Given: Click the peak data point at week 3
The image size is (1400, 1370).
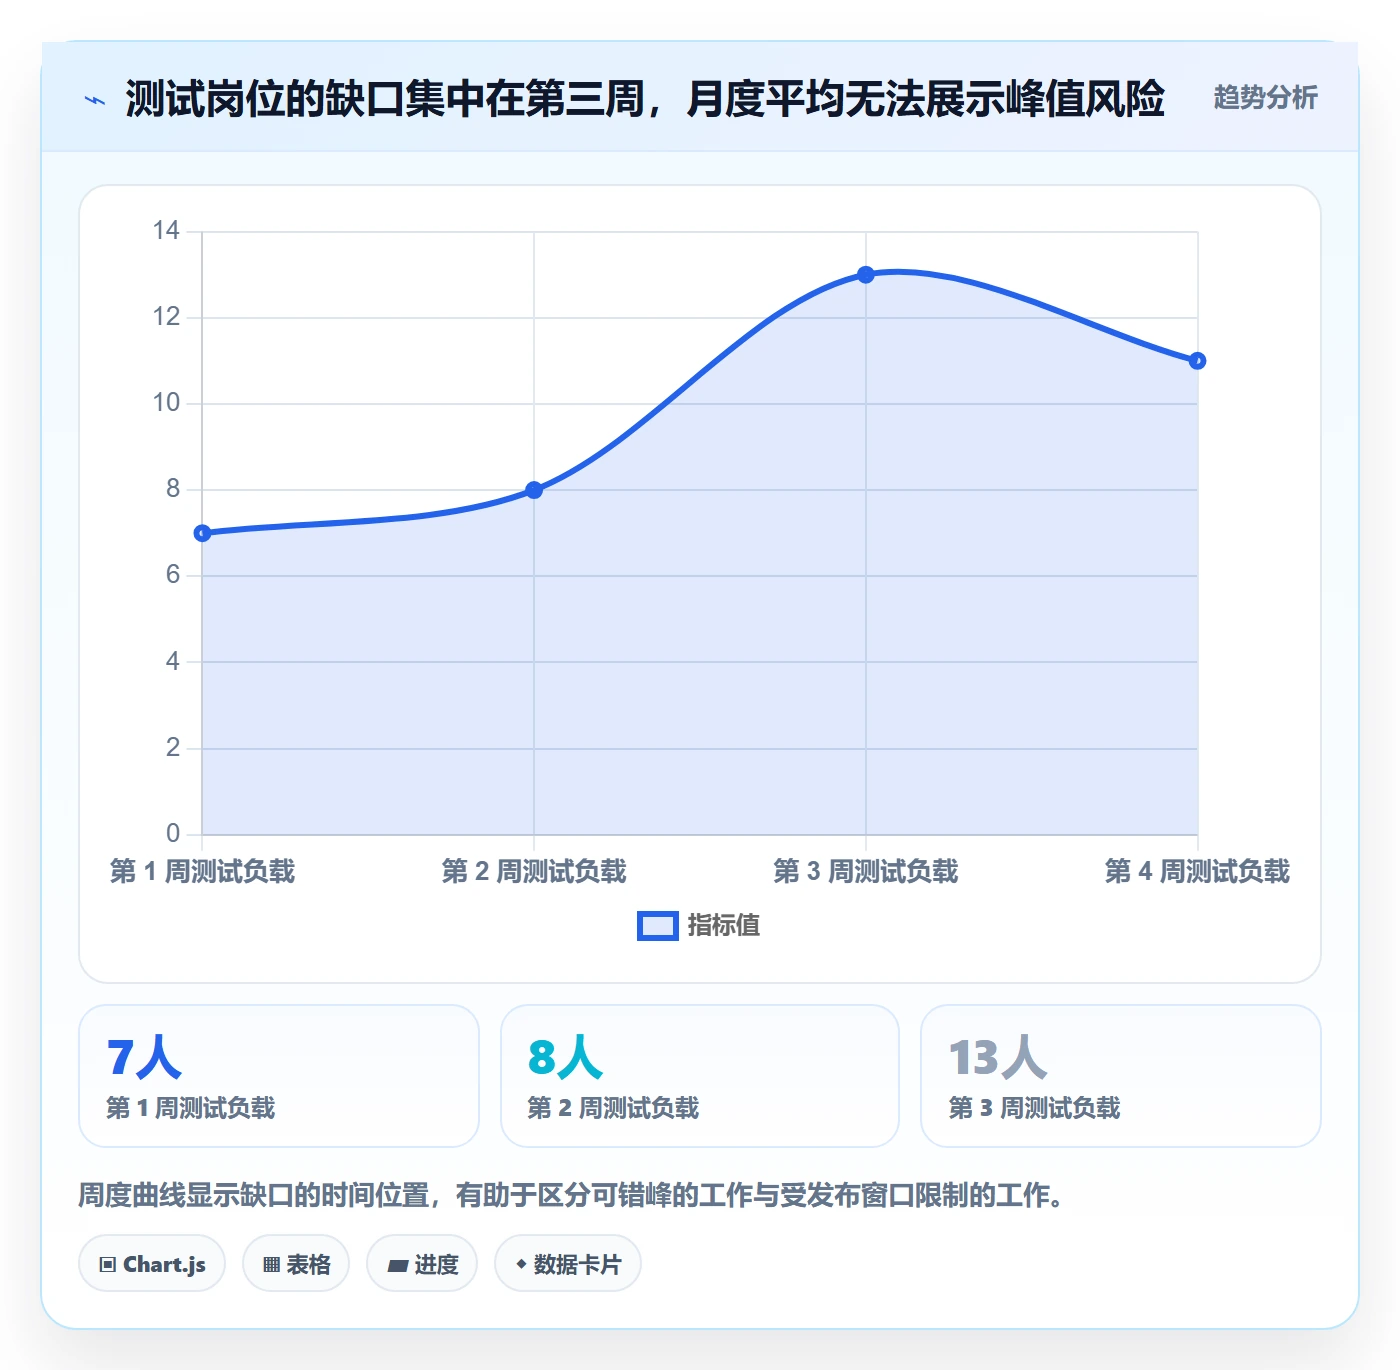Looking at the screenshot, I should pos(866,275).
